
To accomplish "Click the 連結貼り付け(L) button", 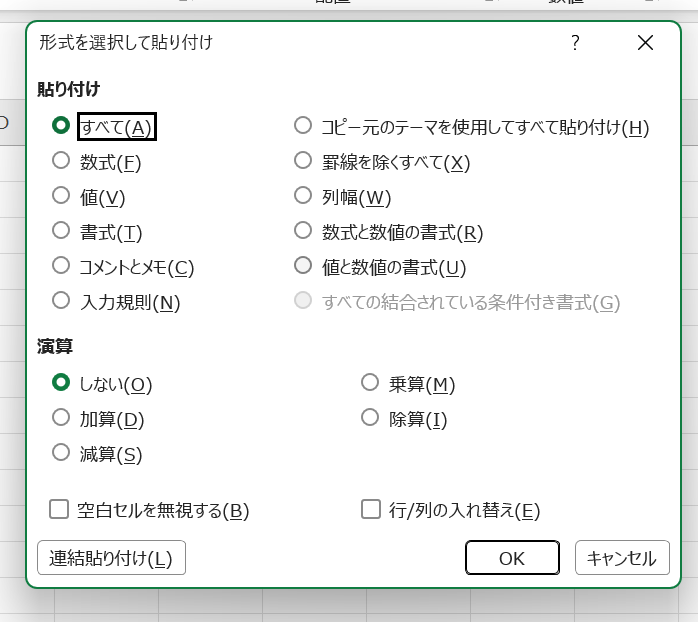I will (111, 558).
